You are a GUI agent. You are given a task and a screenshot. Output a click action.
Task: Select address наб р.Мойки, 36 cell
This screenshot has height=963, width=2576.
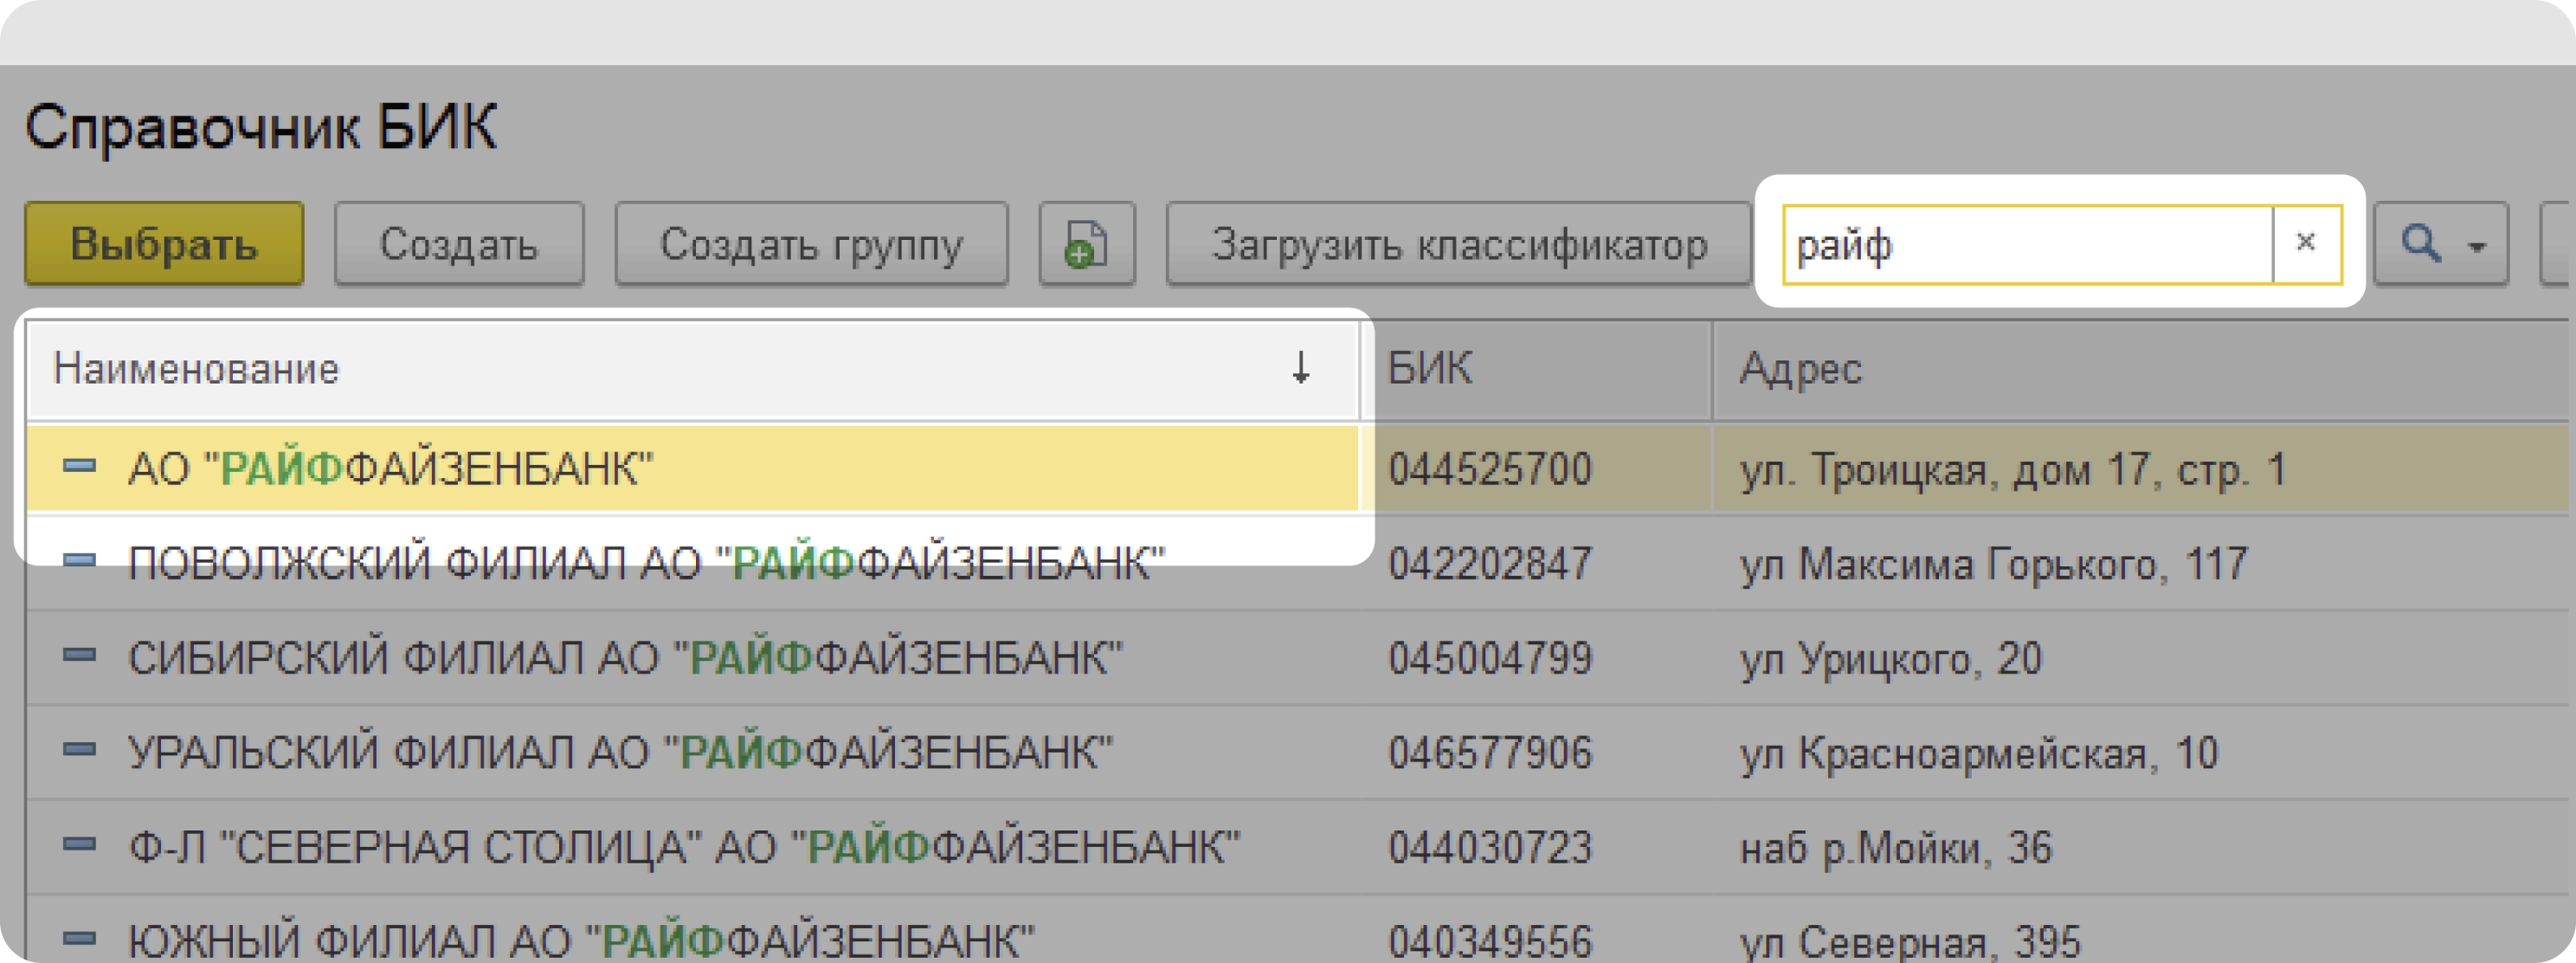[x=1895, y=848]
